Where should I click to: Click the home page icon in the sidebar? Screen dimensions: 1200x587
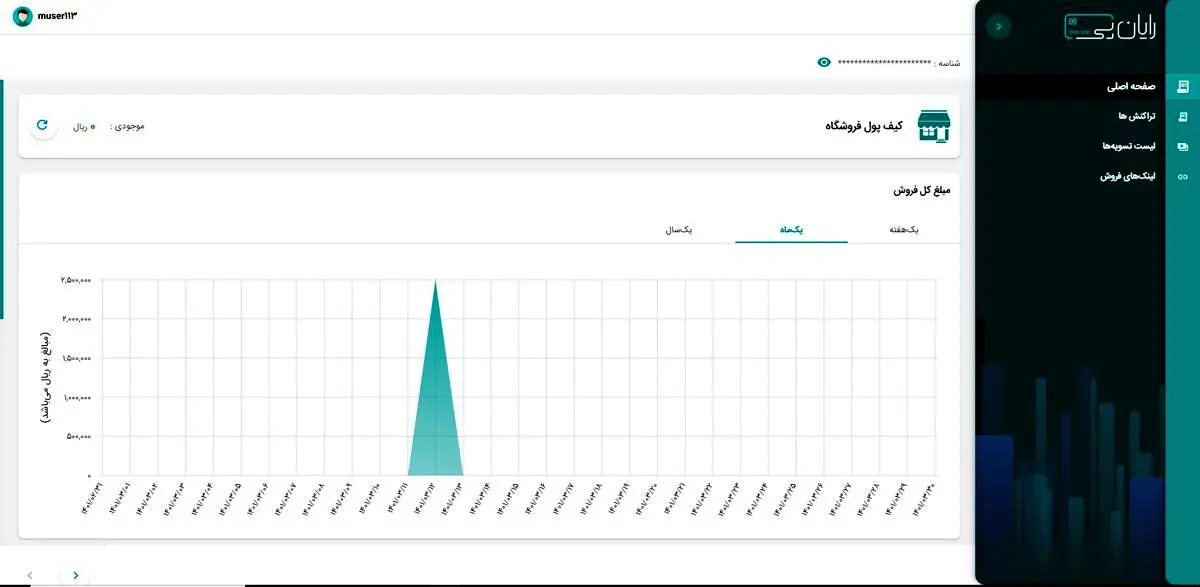tap(1183, 87)
